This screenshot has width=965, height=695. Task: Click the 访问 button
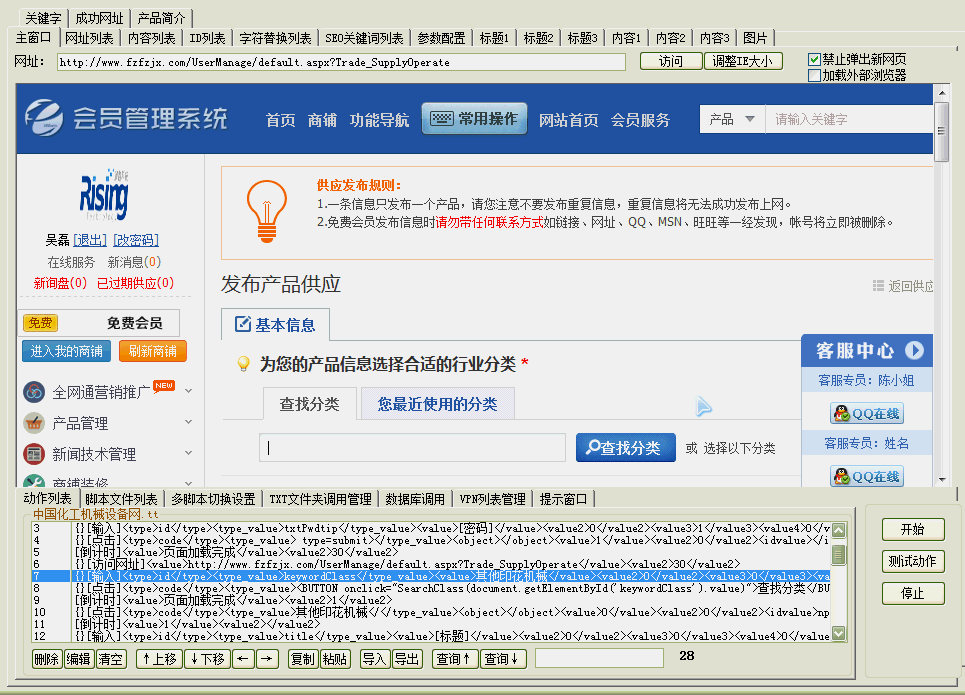pos(671,61)
